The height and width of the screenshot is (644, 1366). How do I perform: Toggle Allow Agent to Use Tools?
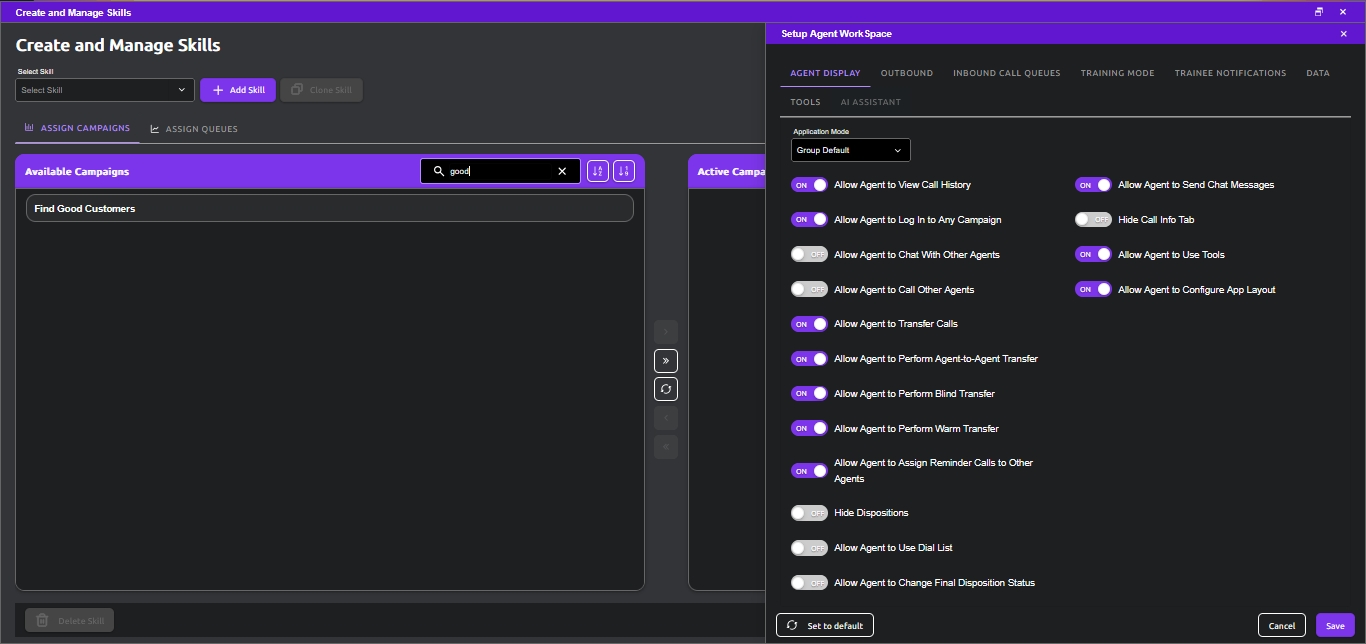tap(1093, 254)
